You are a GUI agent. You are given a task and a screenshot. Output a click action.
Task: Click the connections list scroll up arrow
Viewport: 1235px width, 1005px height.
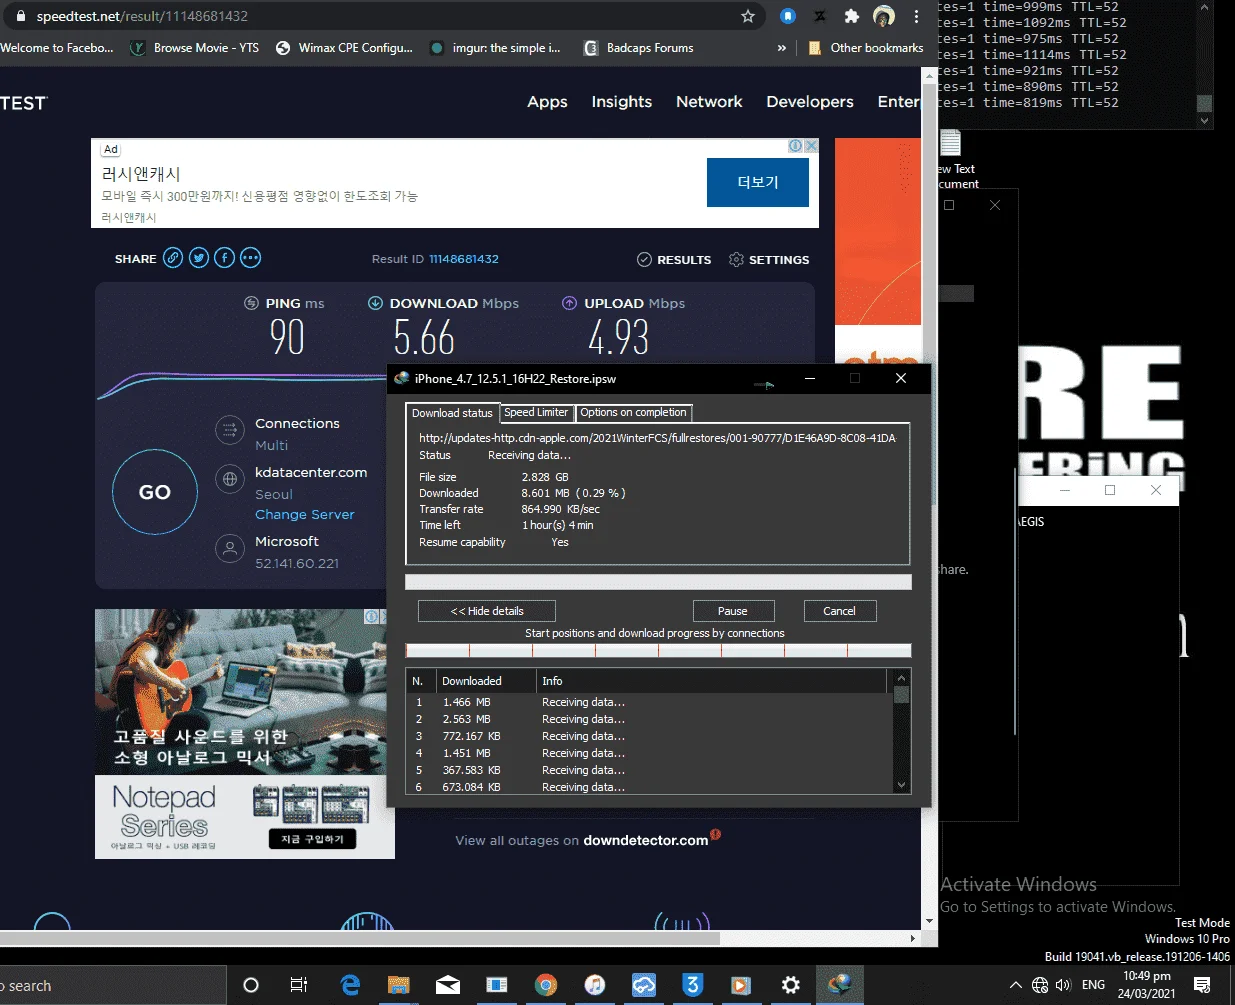[x=901, y=677]
